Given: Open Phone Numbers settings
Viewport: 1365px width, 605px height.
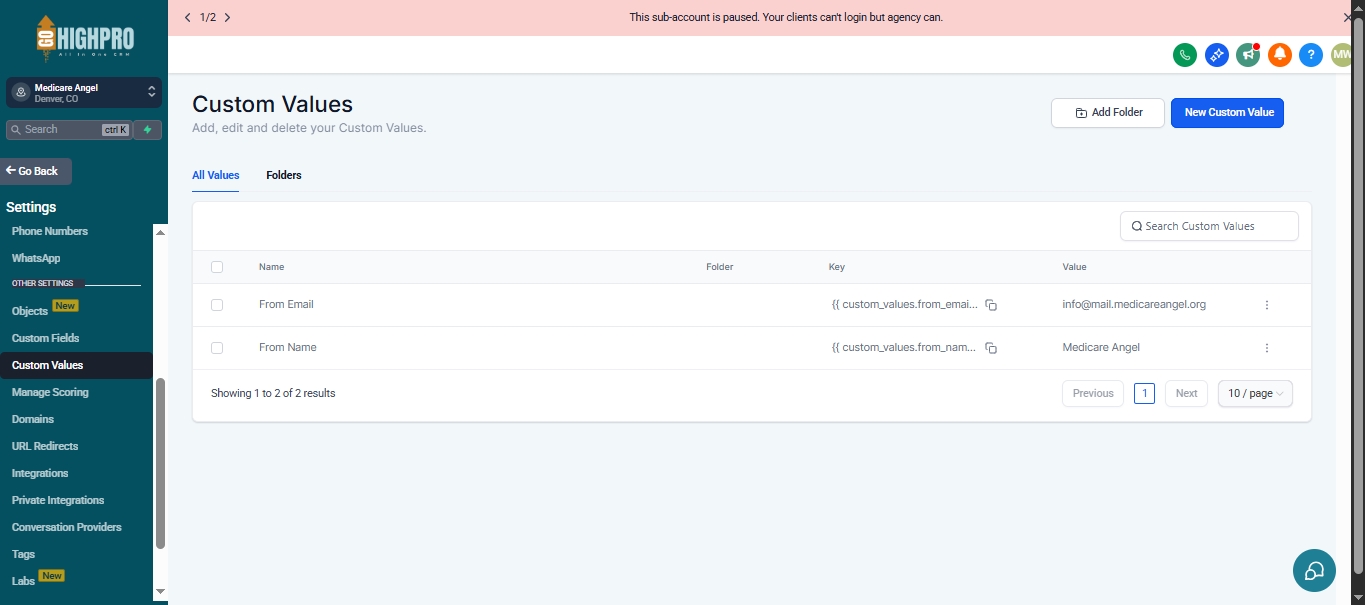Looking at the screenshot, I should coord(50,231).
